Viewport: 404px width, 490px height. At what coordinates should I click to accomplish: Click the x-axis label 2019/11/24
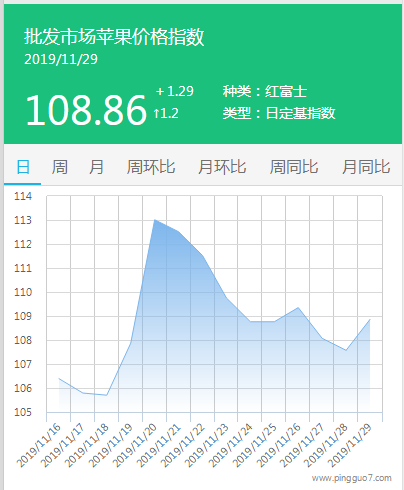tap(230, 445)
